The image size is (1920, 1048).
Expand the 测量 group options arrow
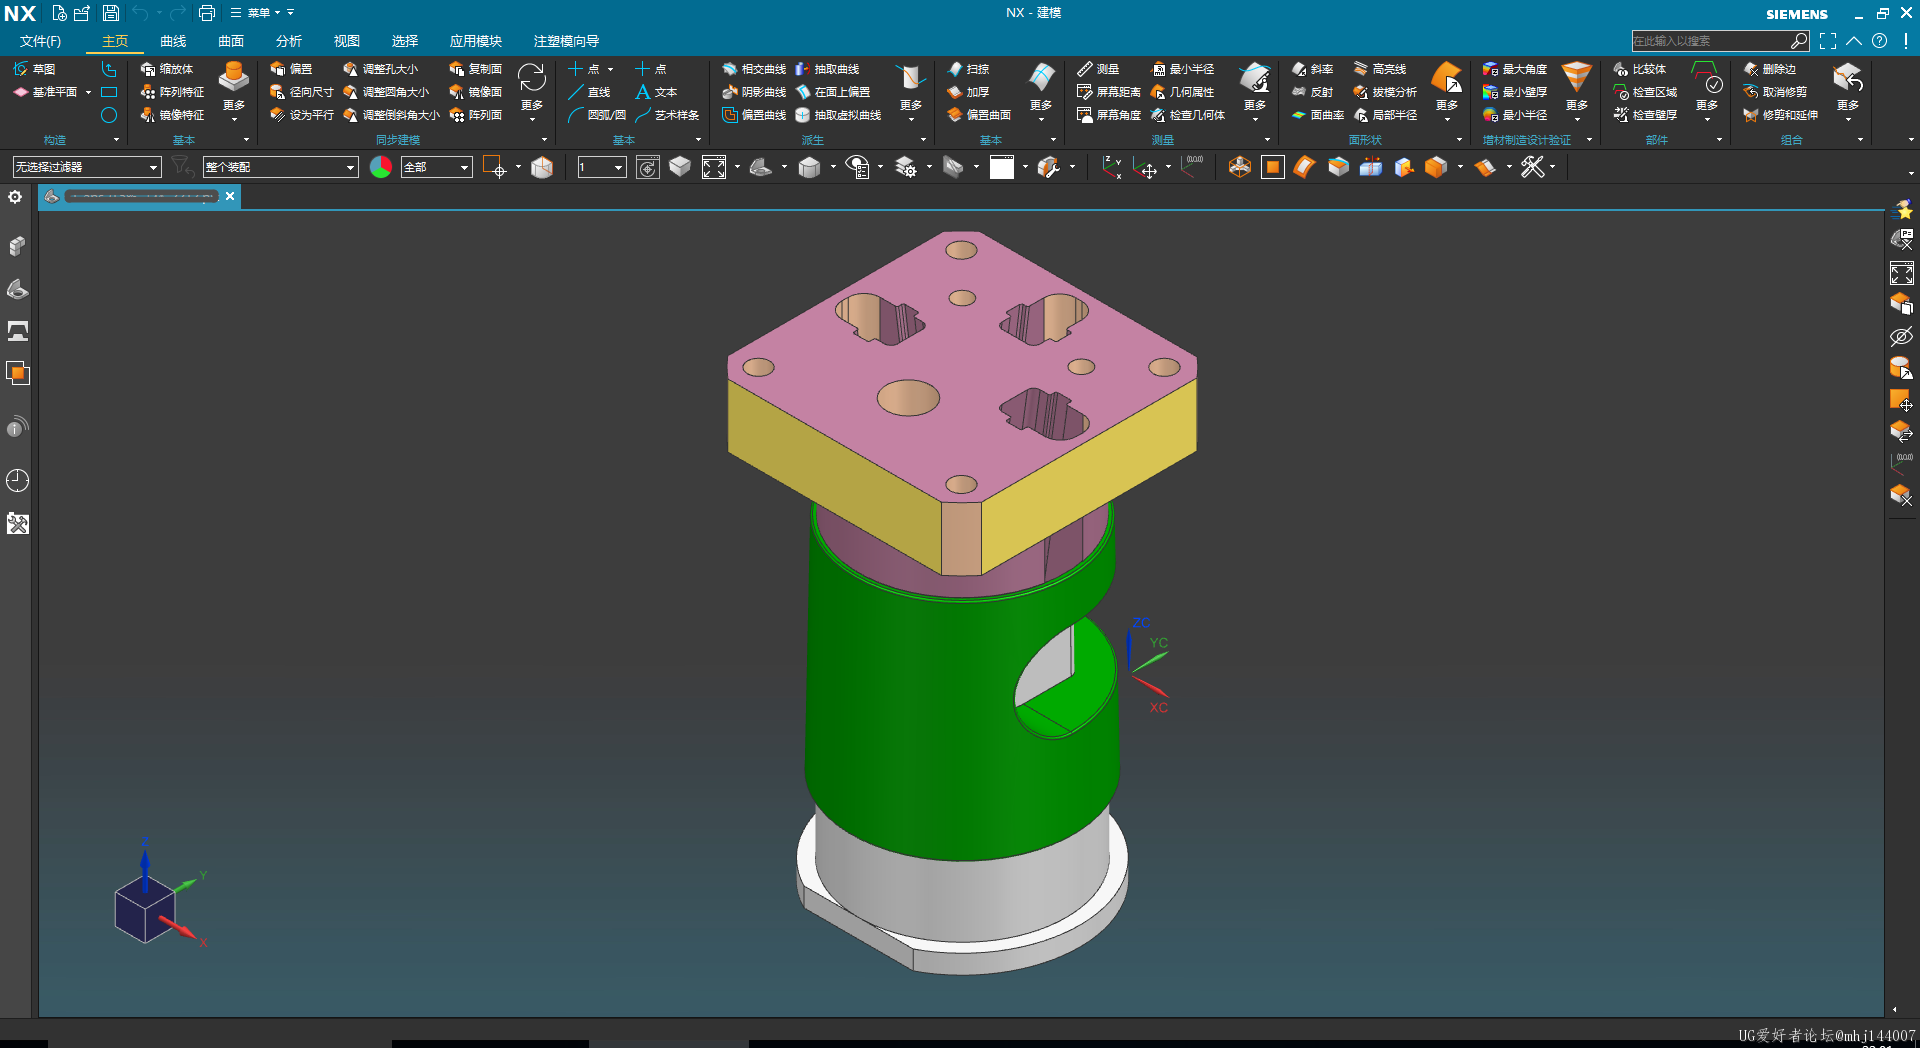[1268, 140]
